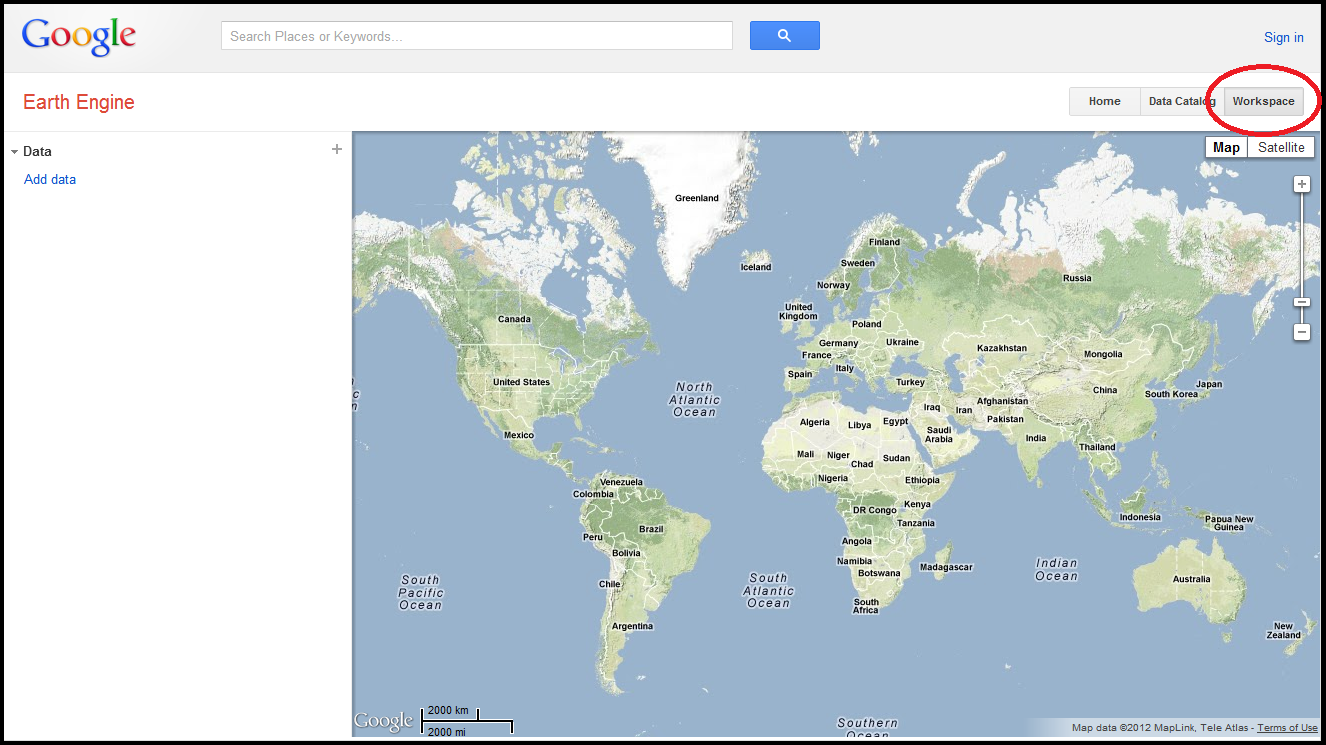Image resolution: width=1326 pixels, height=745 pixels.
Task: Click the Indonesia label on the map
Action: coord(1140,517)
